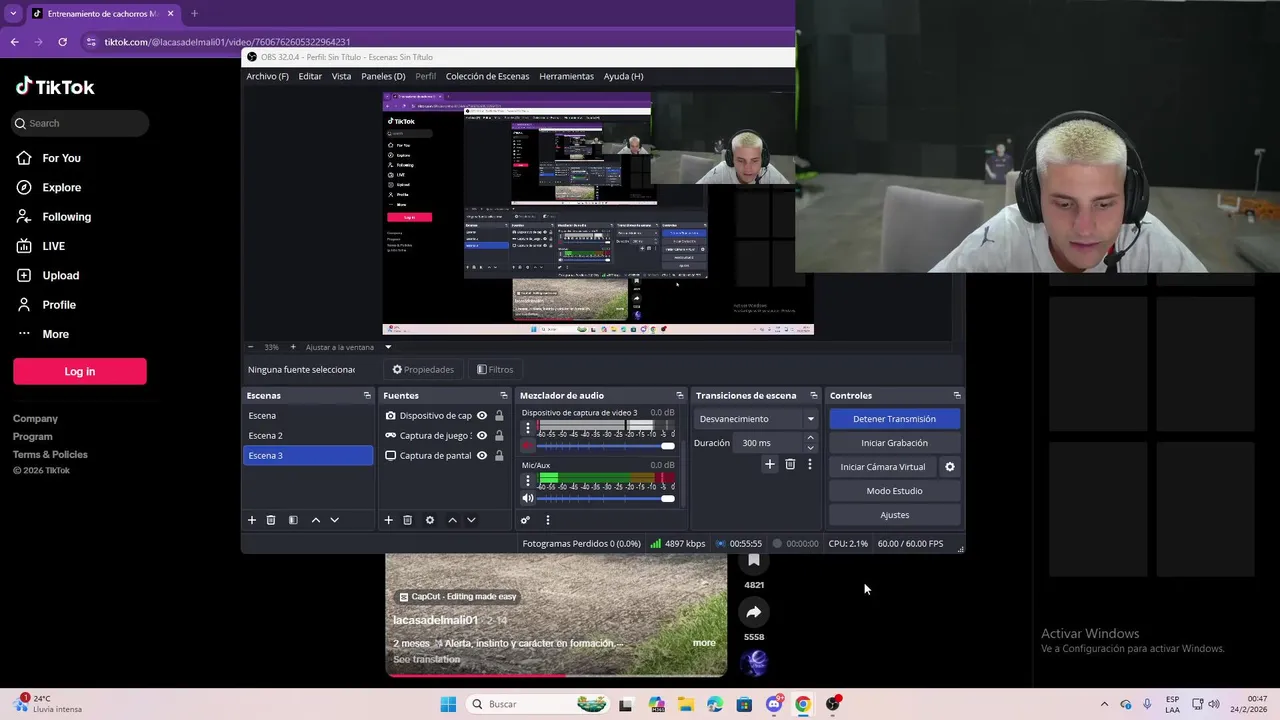Select Escena 2 in scenes list

pyautogui.click(x=308, y=436)
